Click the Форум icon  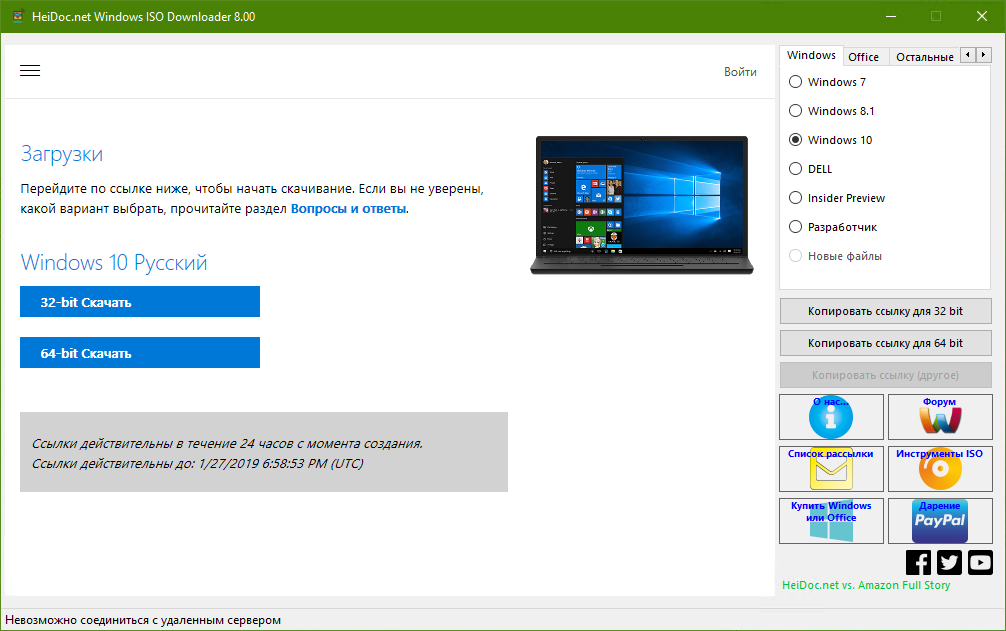coord(940,417)
